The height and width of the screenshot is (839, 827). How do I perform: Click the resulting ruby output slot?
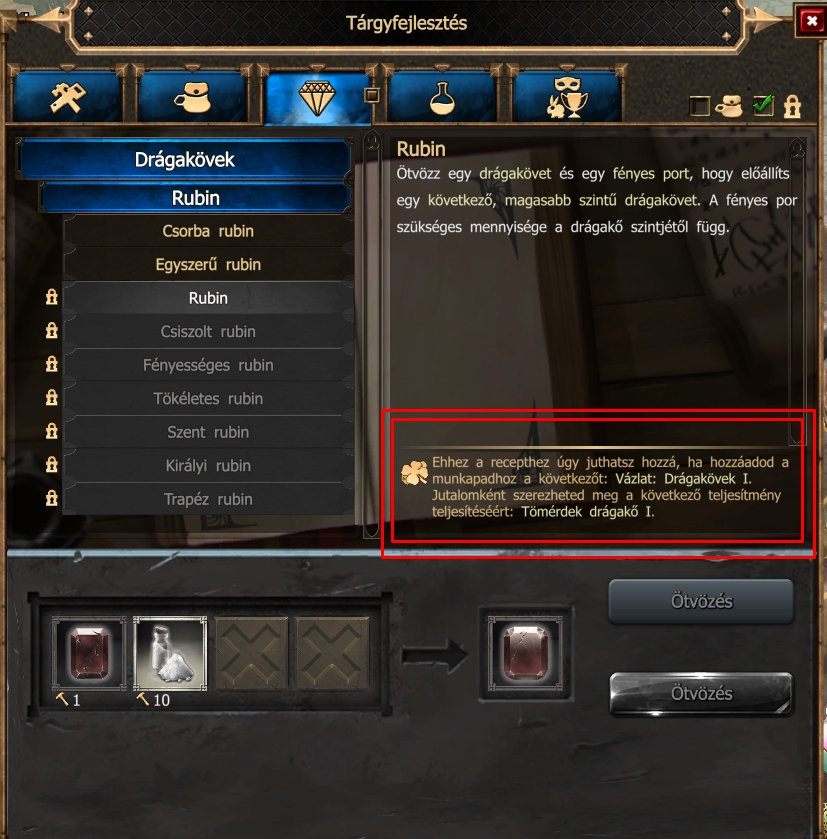click(526, 652)
